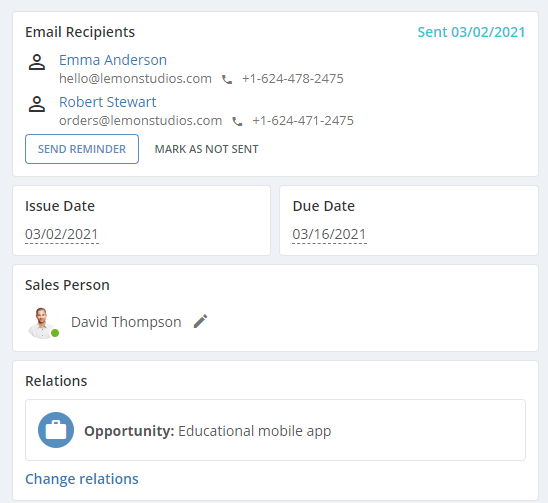Click the Sent 03/02/2021 status text
Image resolution: width=548 pixels, height=503 pixels.
point(471,32)
